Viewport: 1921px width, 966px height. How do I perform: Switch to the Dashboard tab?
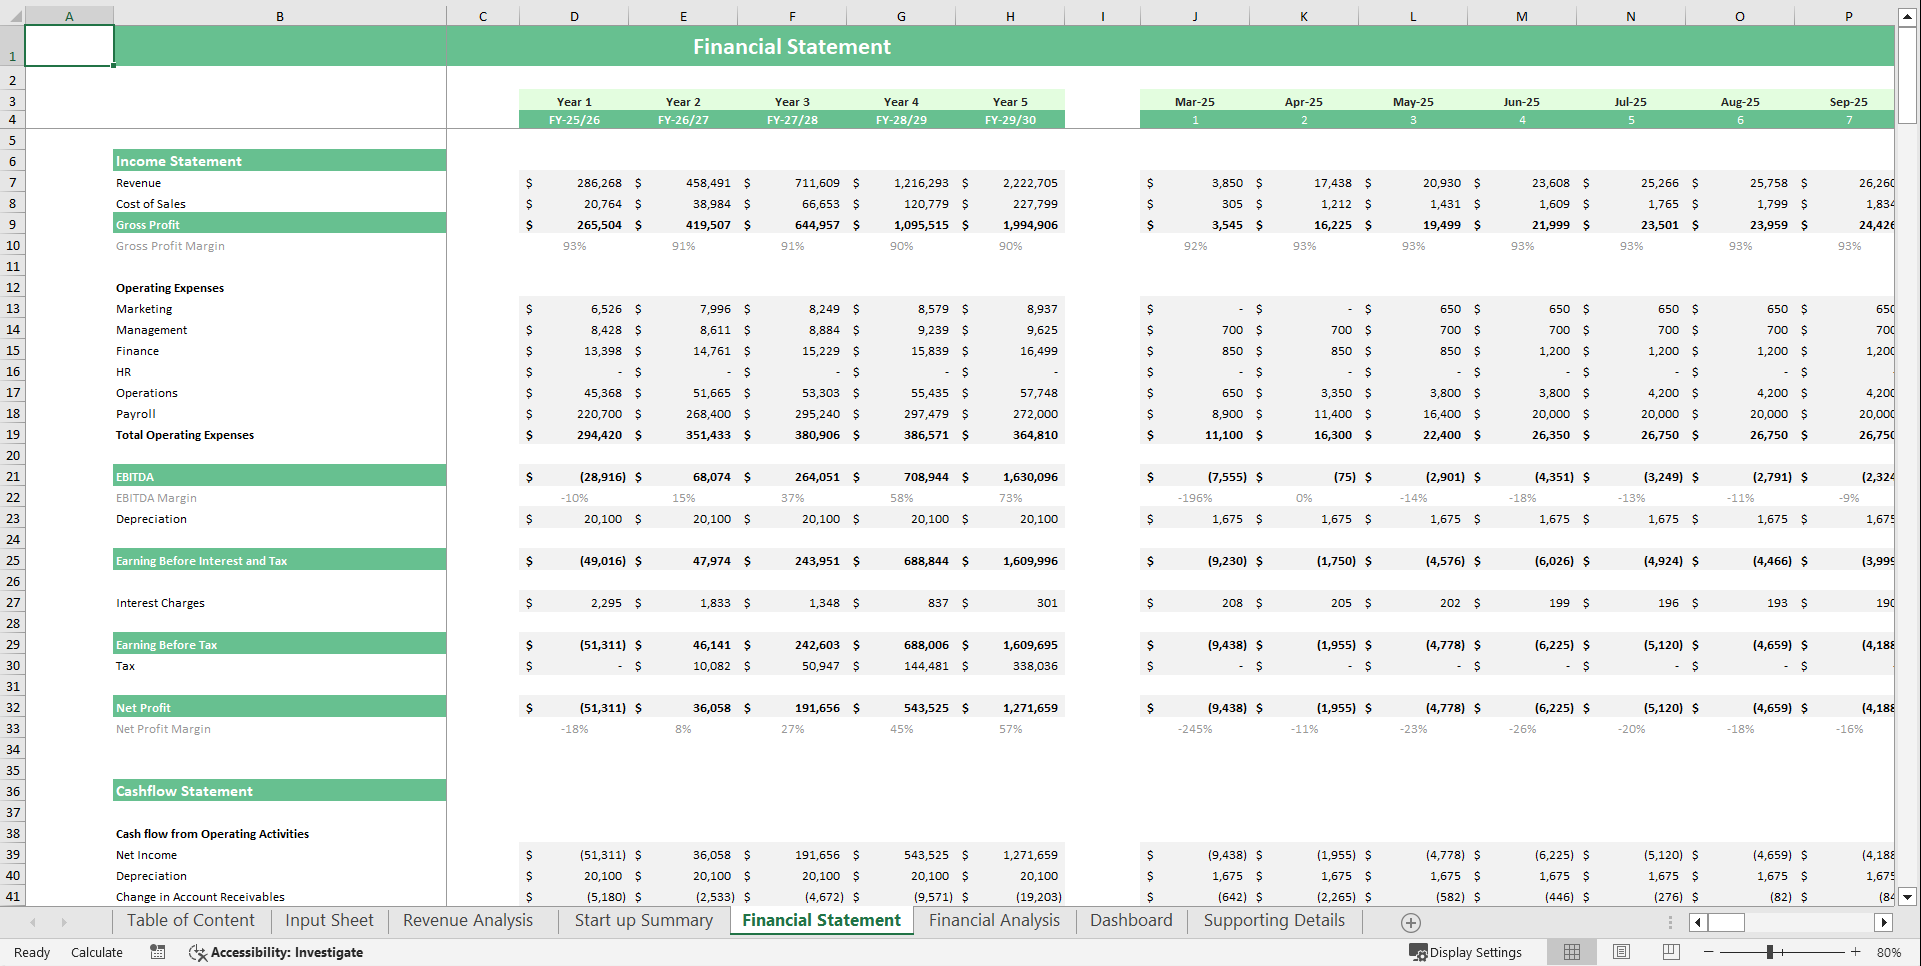click(1131, 920)
